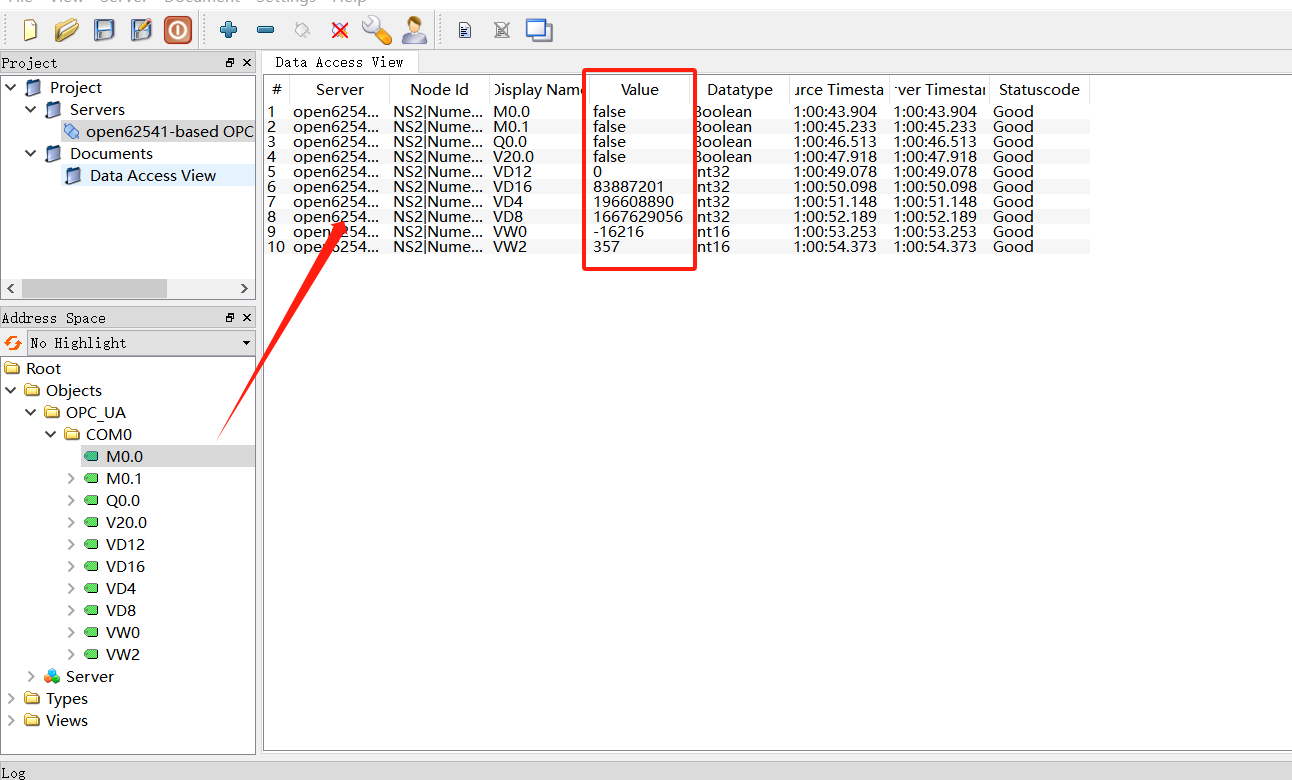Expand the M0.1 node

(70, 479)
